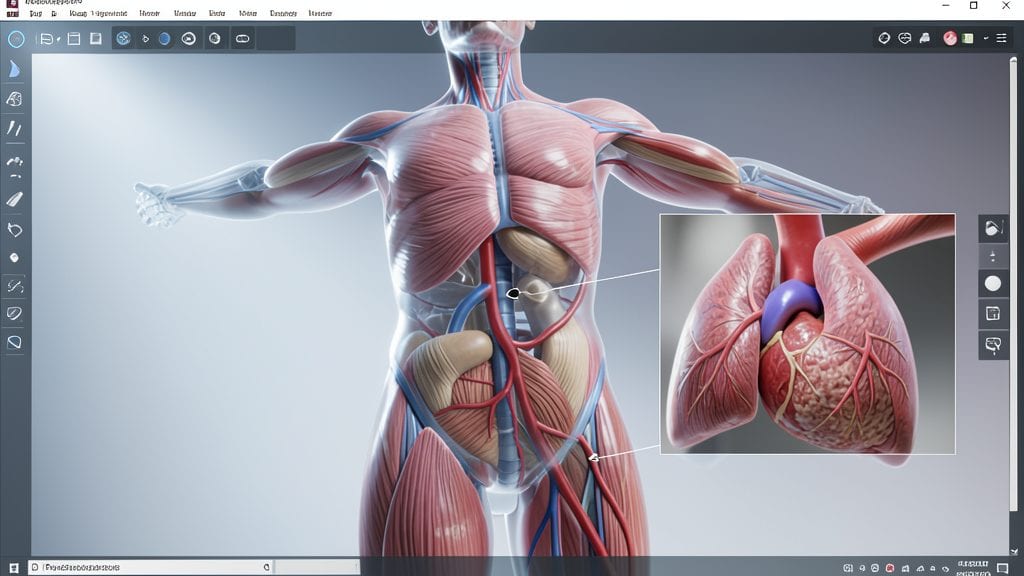The width and height of the screenshot is (1024, 576).
Task: Click the panel layout icon with dropdown arrow
Action: coord(46,39)
